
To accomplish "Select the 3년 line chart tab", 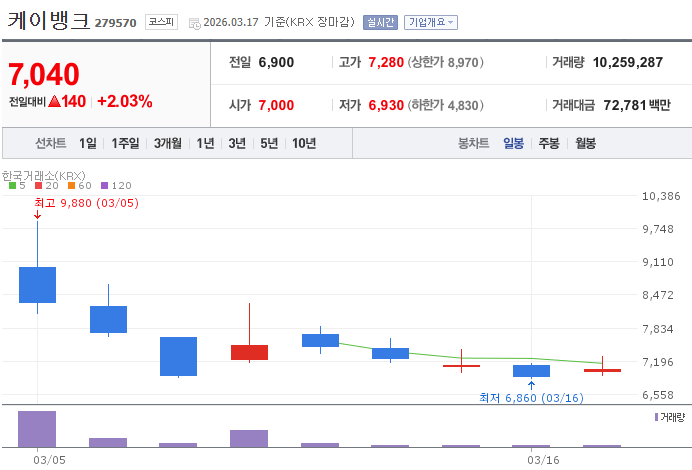I will [x=237, y=143].
